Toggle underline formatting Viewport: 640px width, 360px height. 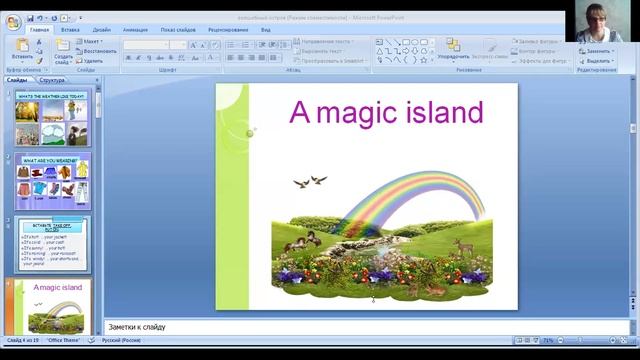point(149,58)
